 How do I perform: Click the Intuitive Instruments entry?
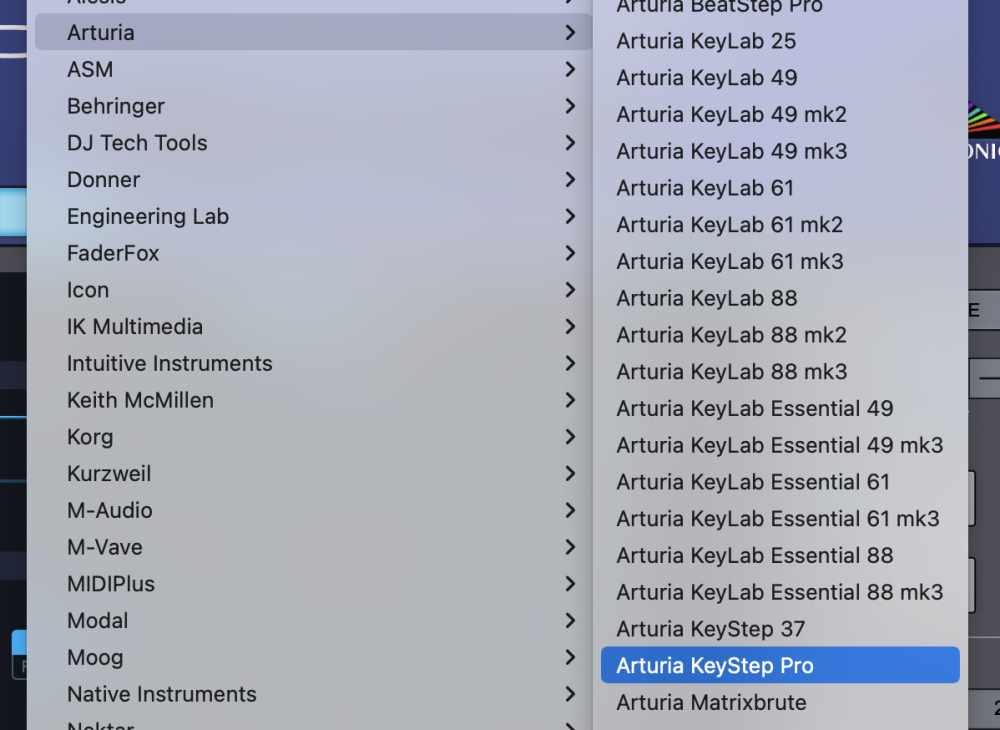pyautogui.click(x=170, y=364)
